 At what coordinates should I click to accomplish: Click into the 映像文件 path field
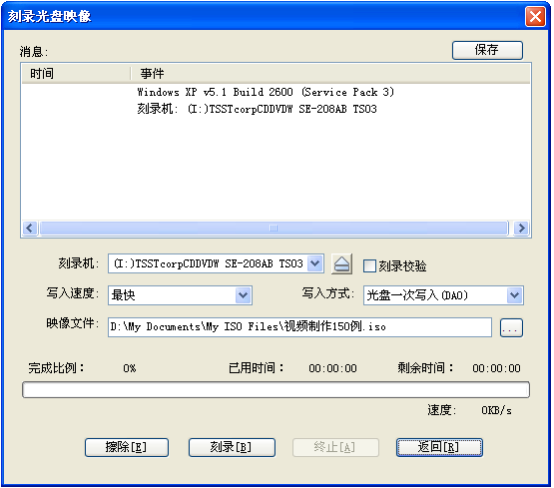pyautogui.click(x=300, y=327)
